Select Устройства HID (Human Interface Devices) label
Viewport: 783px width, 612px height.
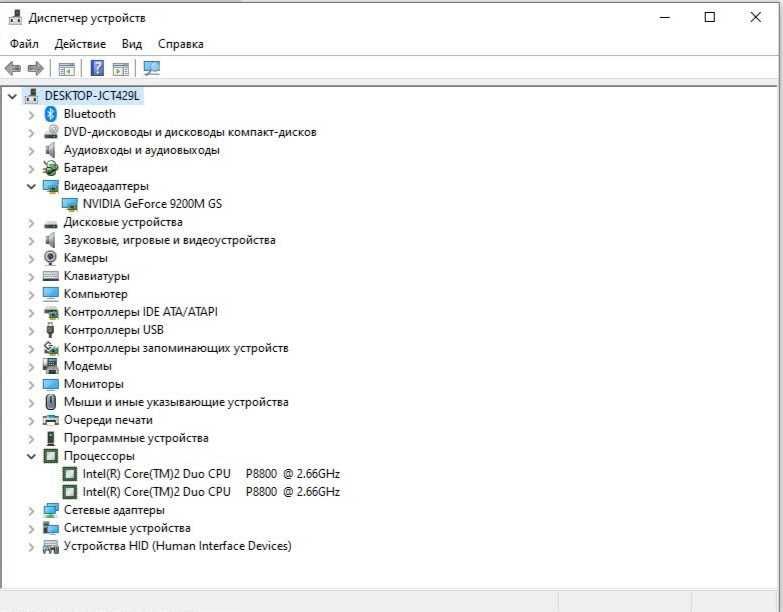[177, 546]
